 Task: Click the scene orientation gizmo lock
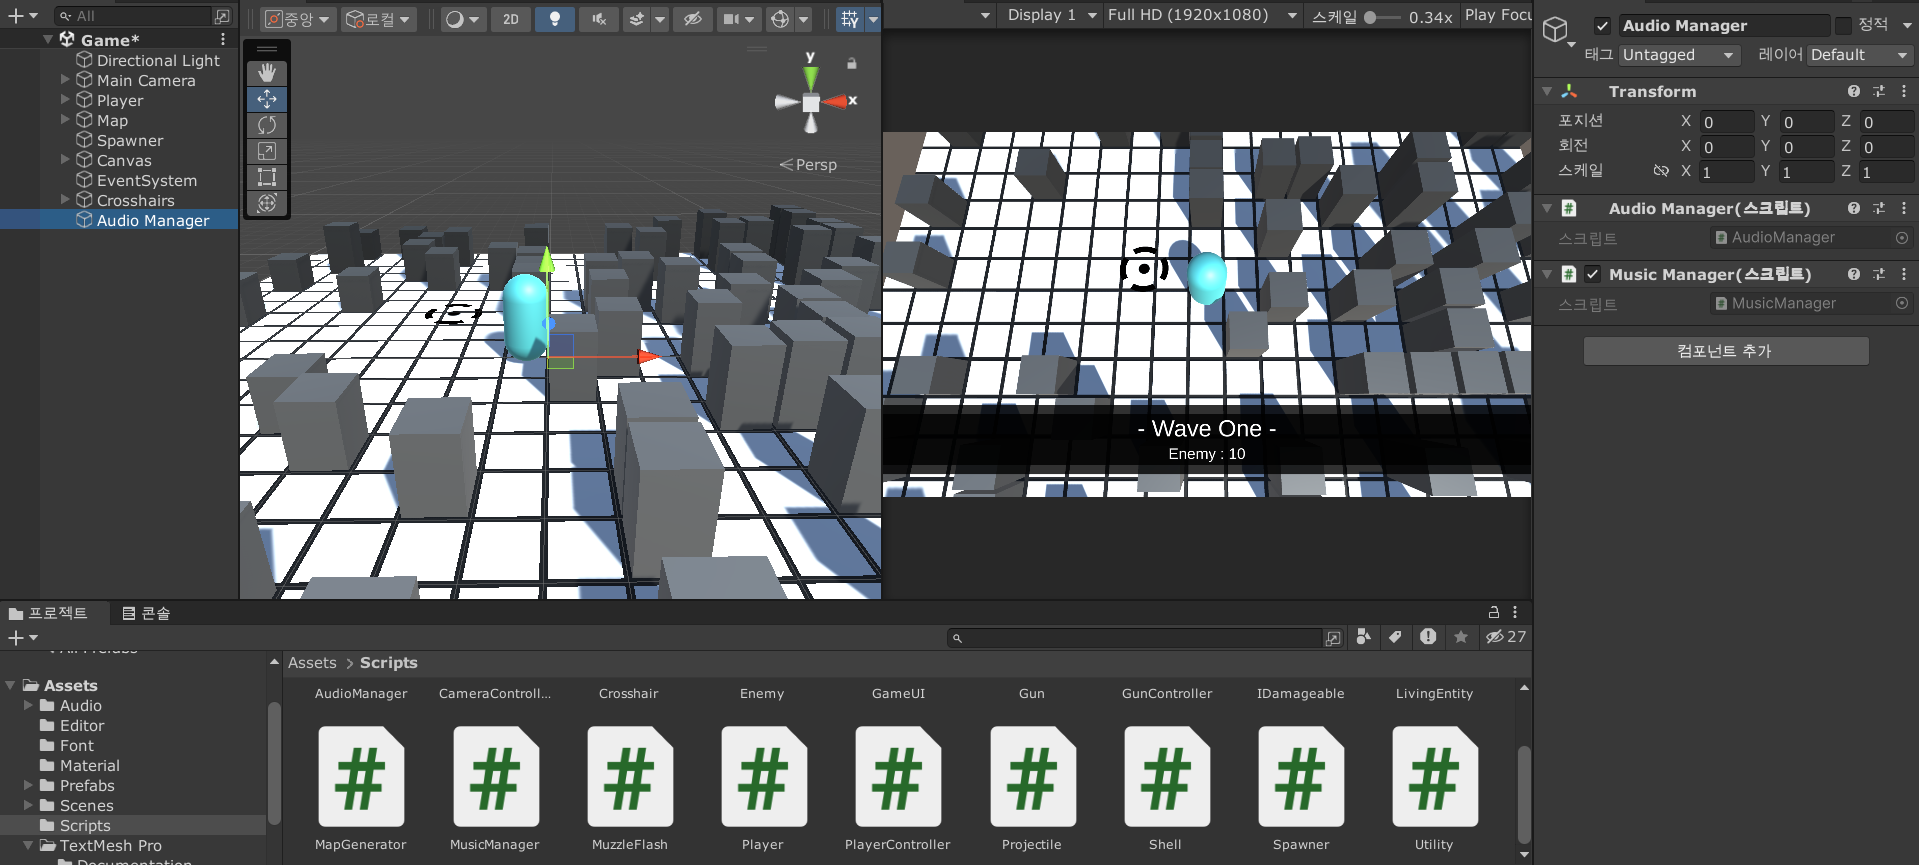pyautogui.click(x=852, y=63)
